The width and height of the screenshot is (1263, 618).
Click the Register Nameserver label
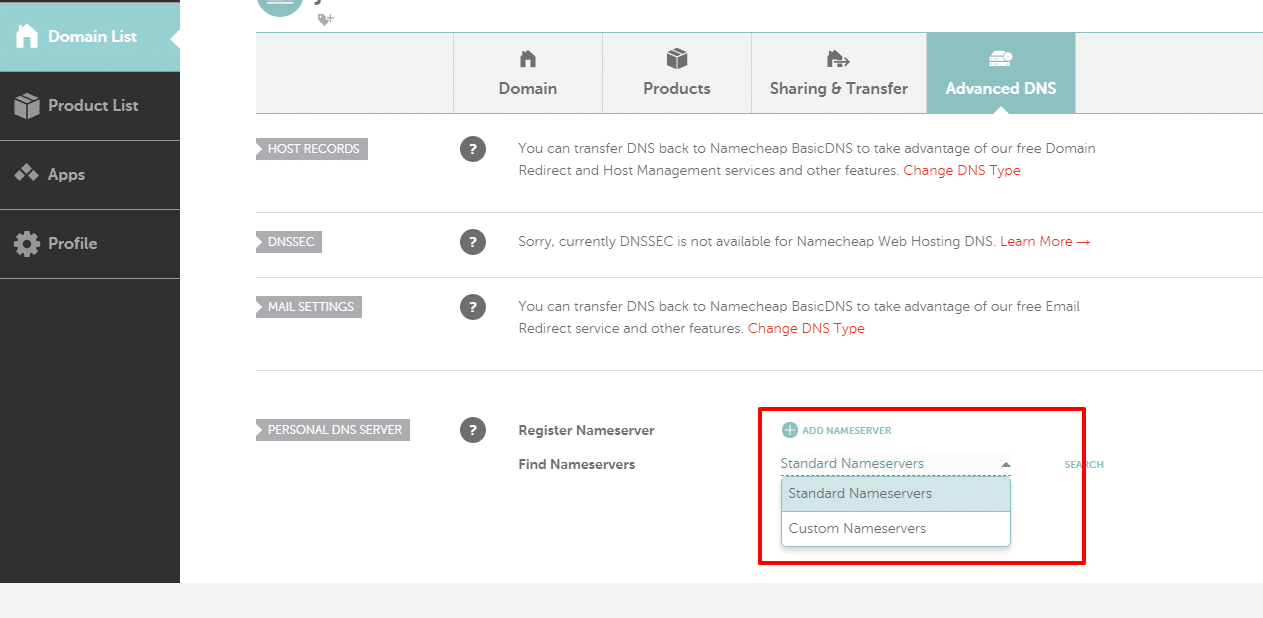click(586, 431)
